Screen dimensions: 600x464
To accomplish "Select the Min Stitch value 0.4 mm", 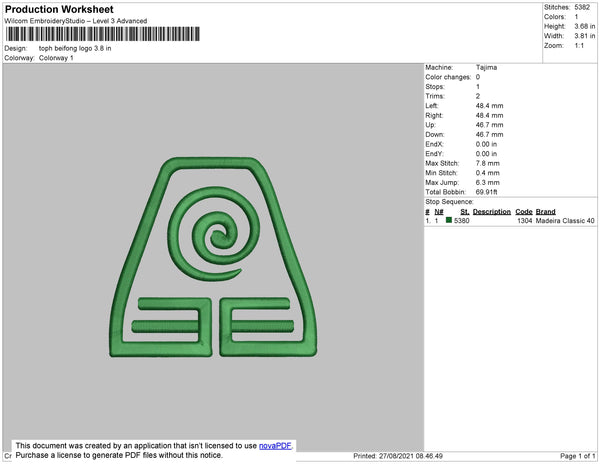I will 488,173.
